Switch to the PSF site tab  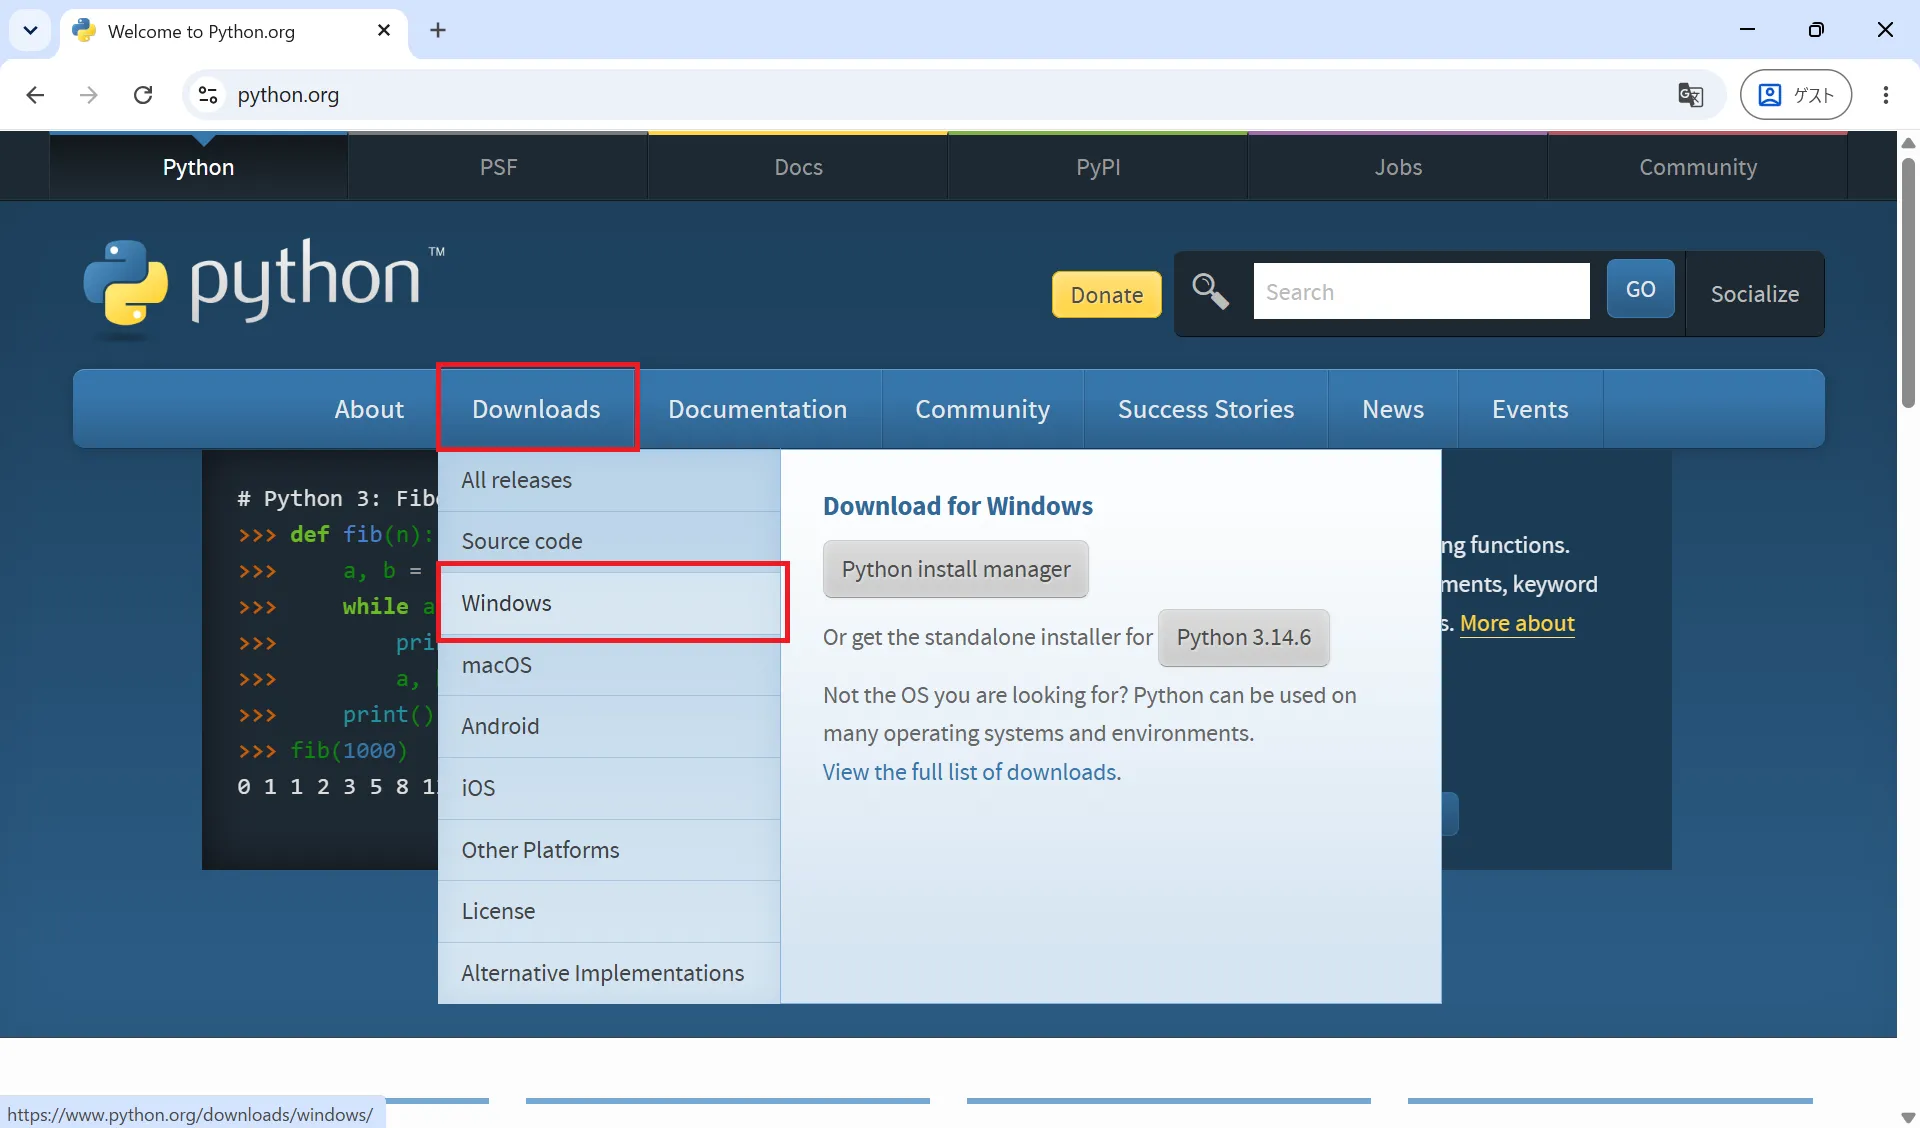click(x=498, y=167)
